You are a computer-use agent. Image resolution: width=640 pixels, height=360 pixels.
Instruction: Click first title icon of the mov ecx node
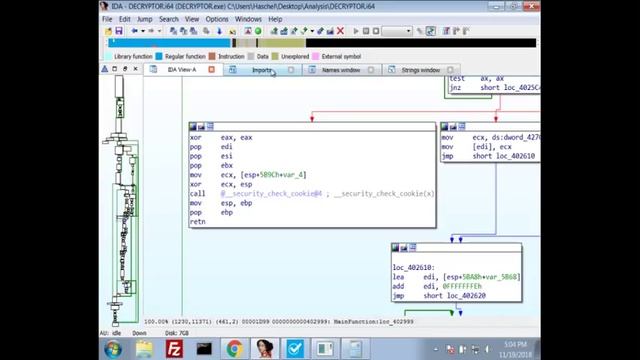tap(444, 127)
